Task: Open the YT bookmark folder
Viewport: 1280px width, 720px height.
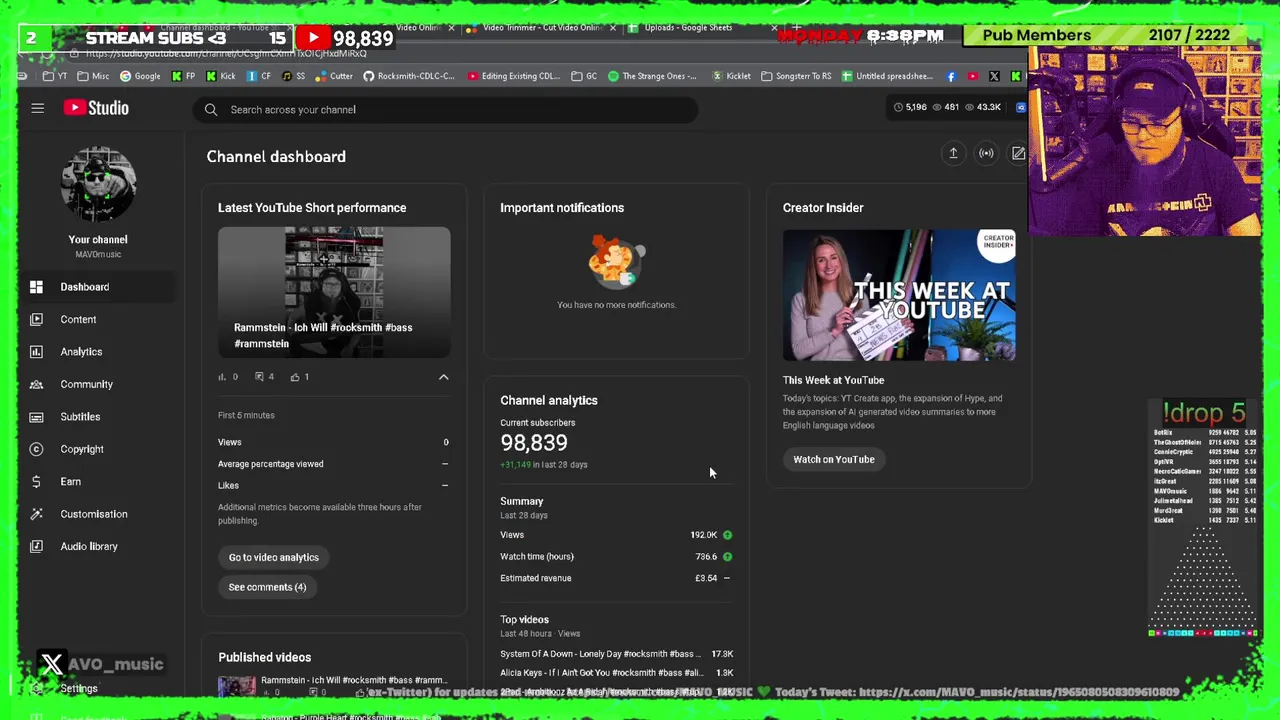Action: click(56, 76)
